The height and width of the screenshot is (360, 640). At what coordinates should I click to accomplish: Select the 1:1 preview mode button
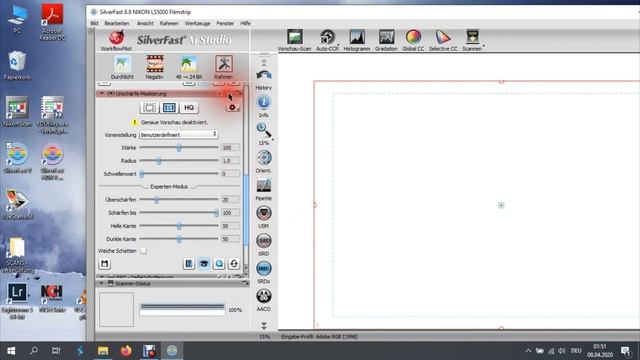(x=169, y=107)
